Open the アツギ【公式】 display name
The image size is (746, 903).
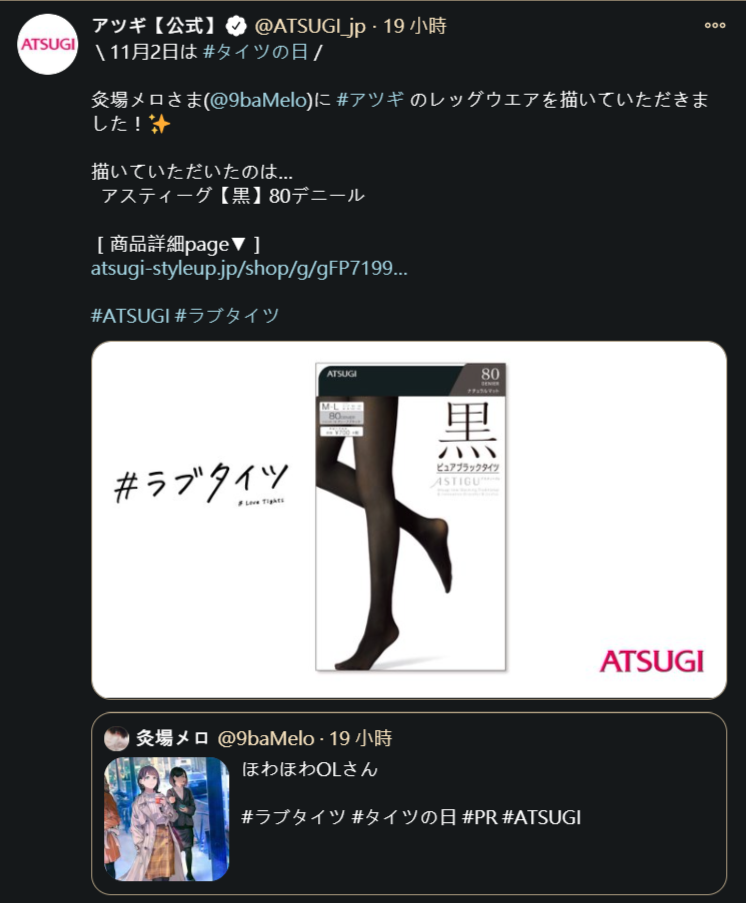pyautogui.click(x=157, y=26)
